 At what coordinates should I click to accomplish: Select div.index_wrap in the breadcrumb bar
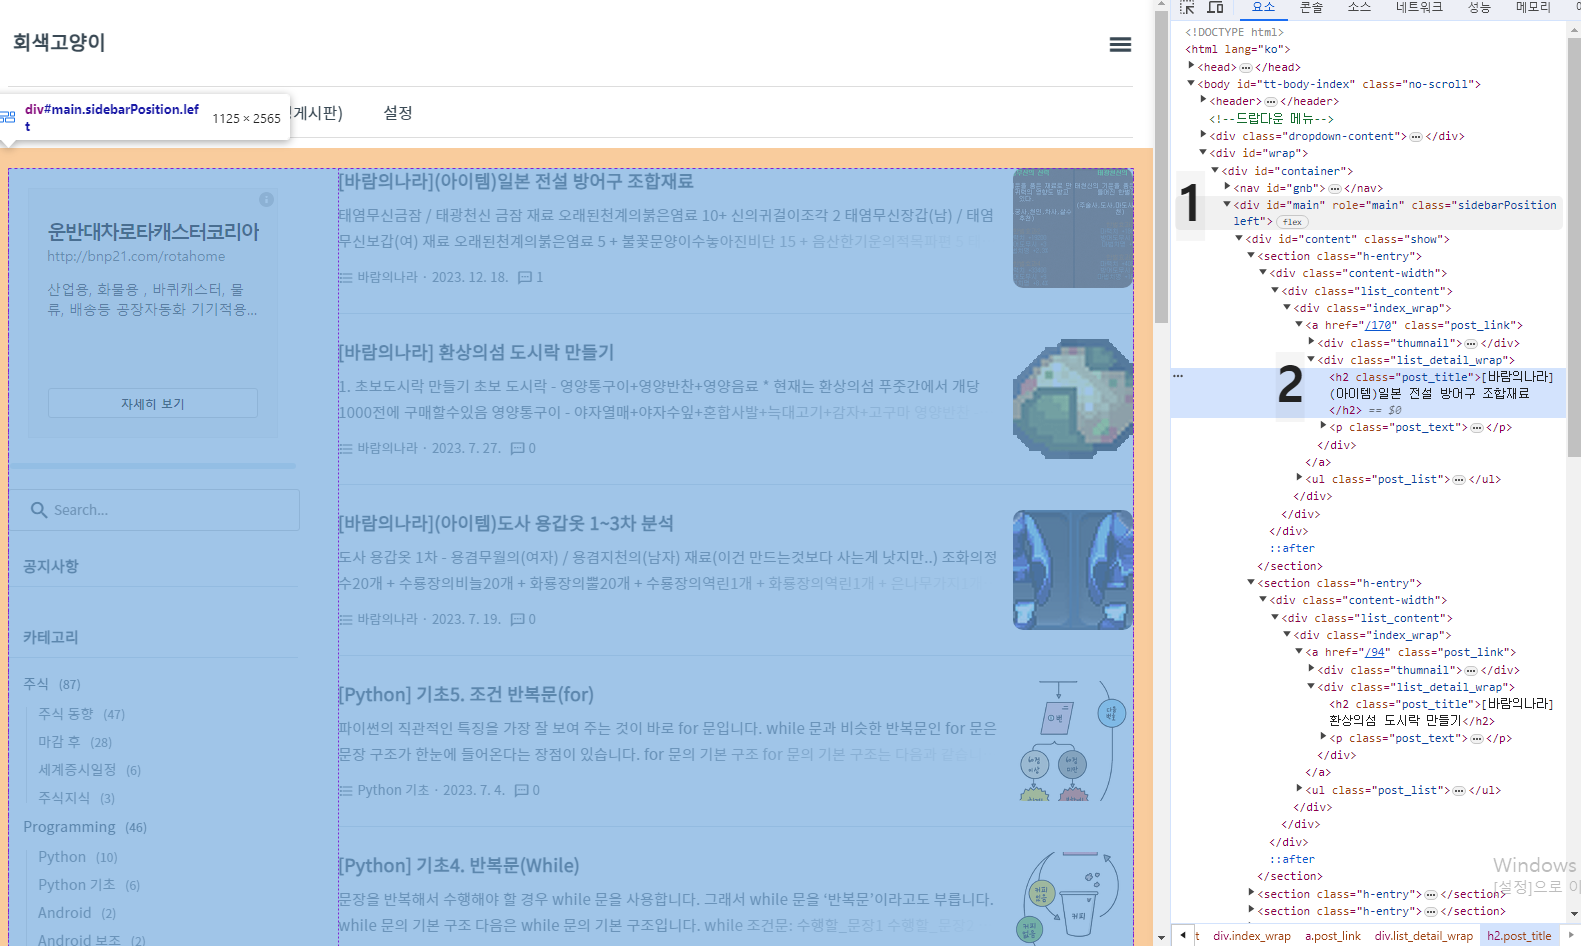tap(1251, 936)
